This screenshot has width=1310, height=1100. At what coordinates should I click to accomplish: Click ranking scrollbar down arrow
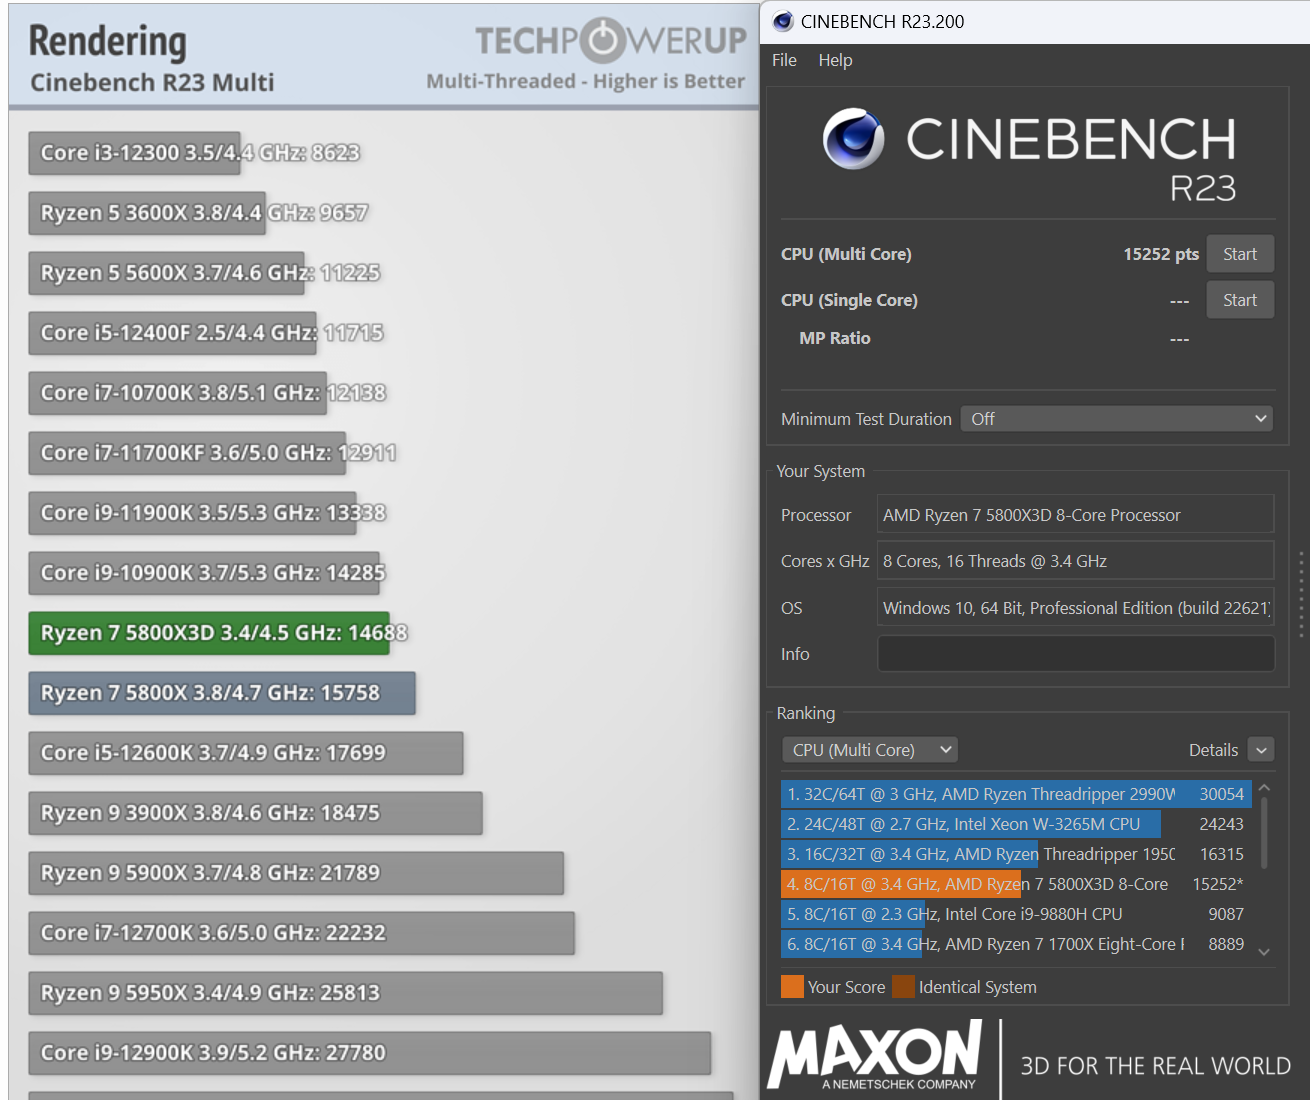(1264, 952)
